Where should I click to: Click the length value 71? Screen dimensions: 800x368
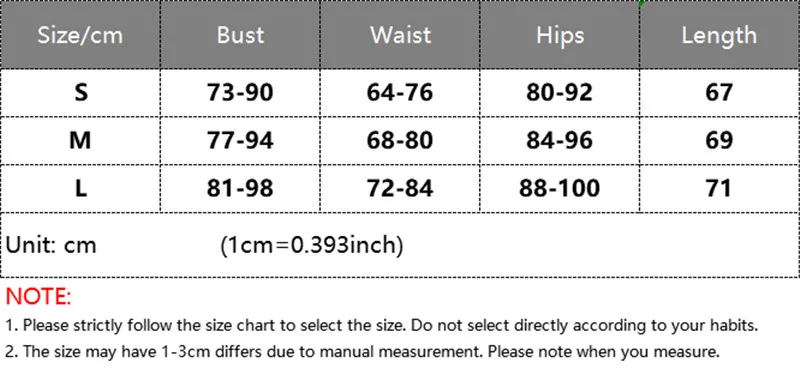pos(719,188)
